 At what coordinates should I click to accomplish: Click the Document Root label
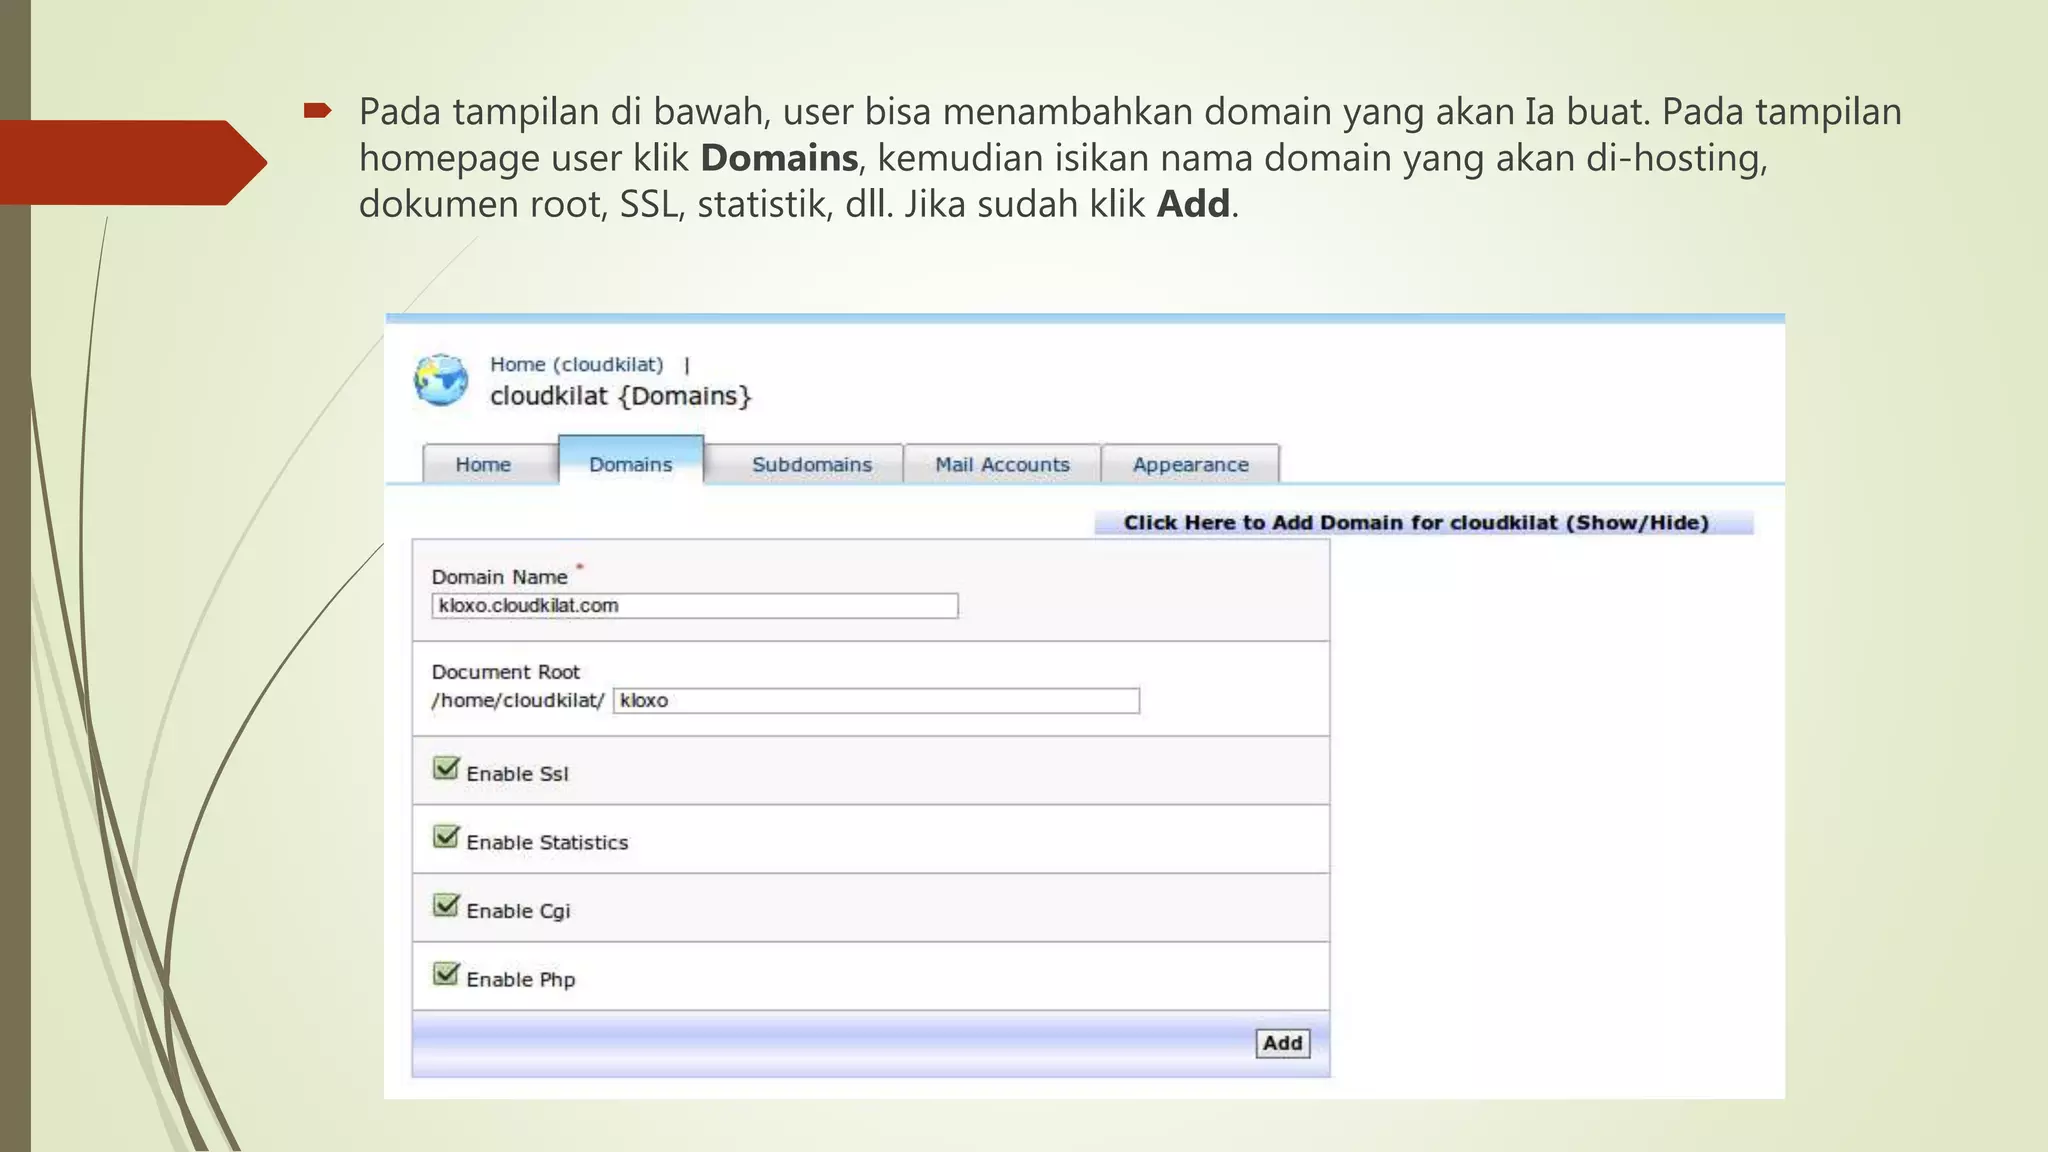pyautogui.click(x=505, y=672)
